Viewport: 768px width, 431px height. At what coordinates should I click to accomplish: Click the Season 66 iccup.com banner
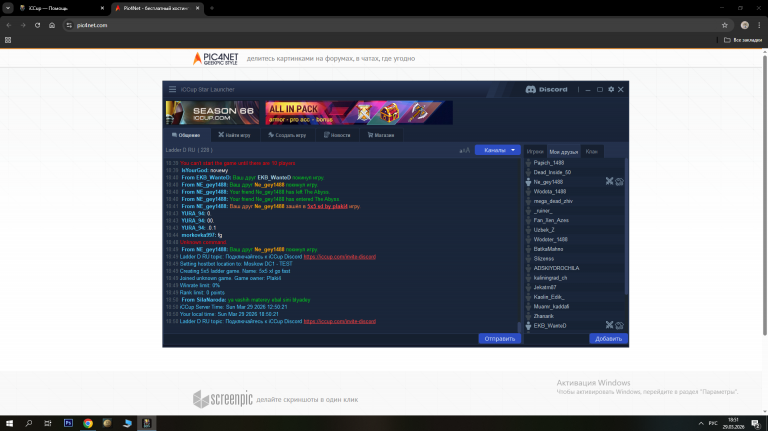pos(213,113)
